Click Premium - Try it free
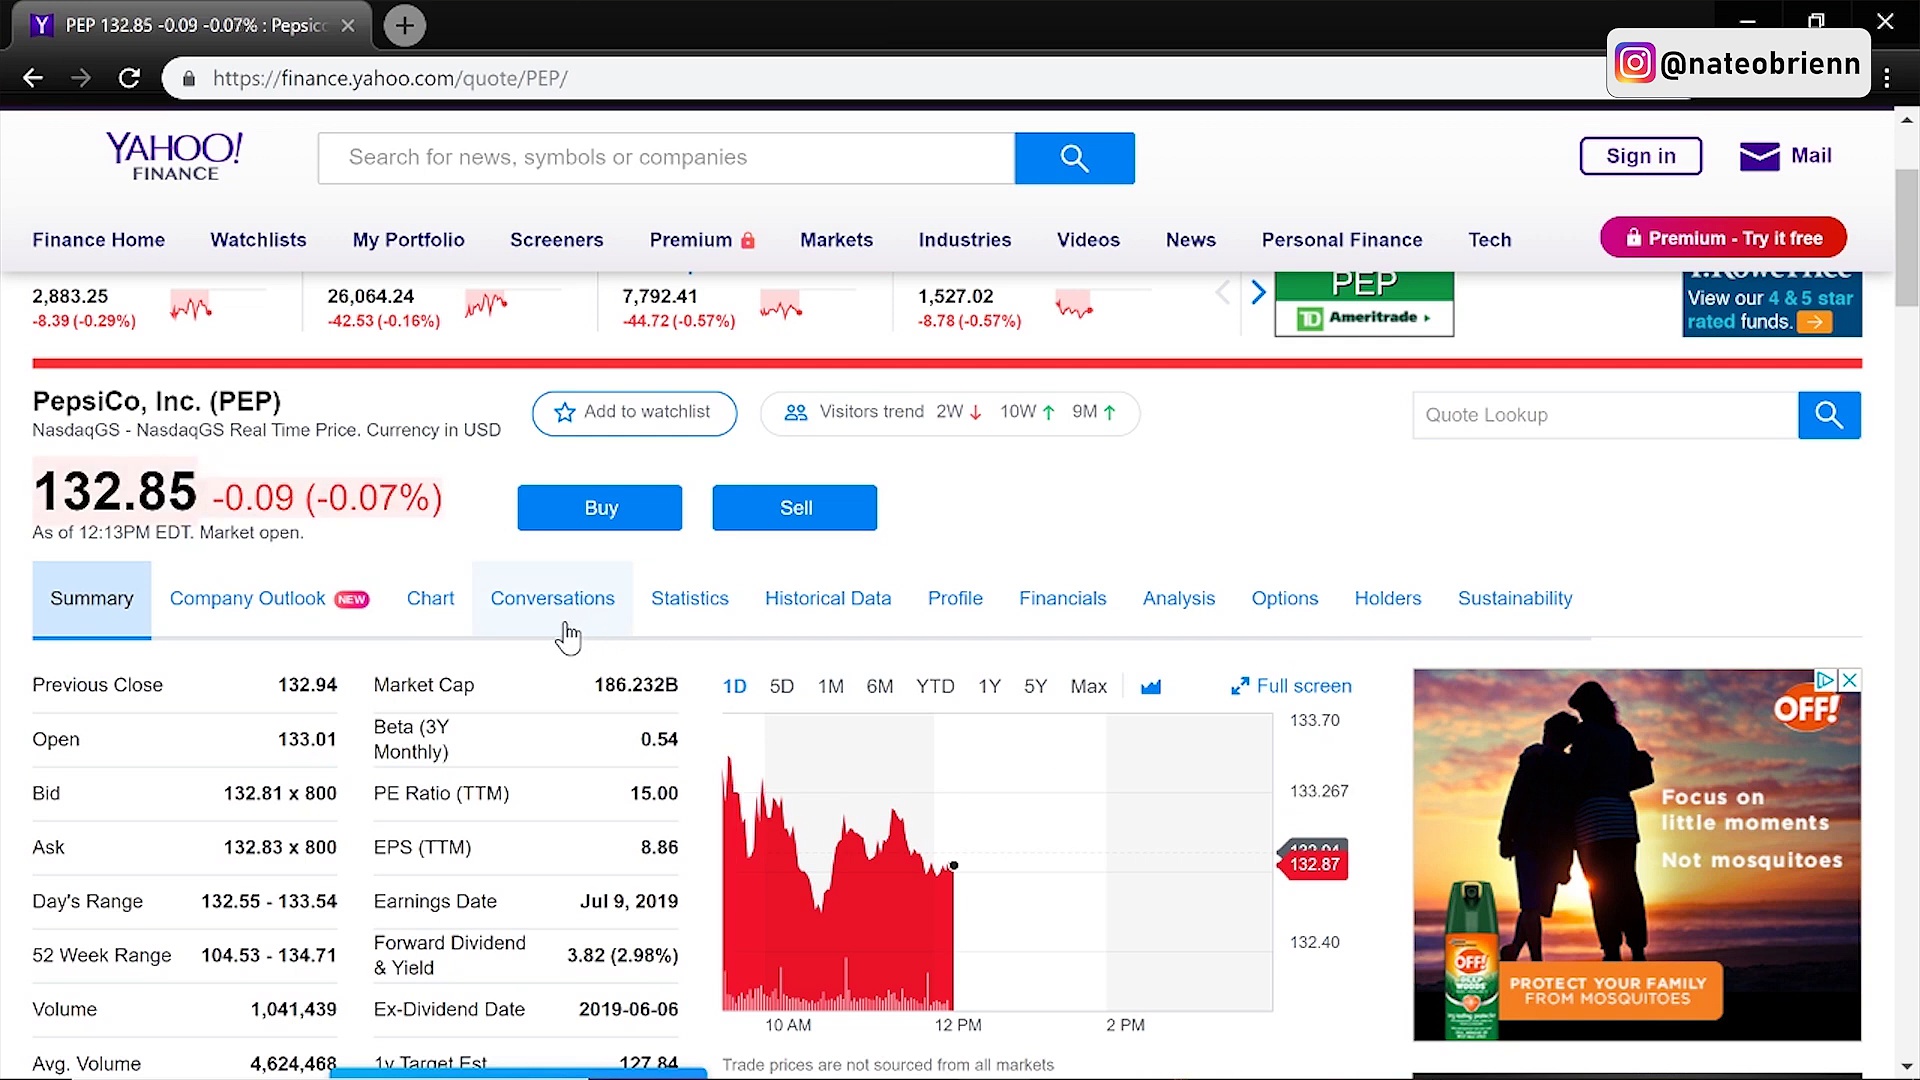This screenshot has width=1920, height=1080. click(x=1723, y=237)
